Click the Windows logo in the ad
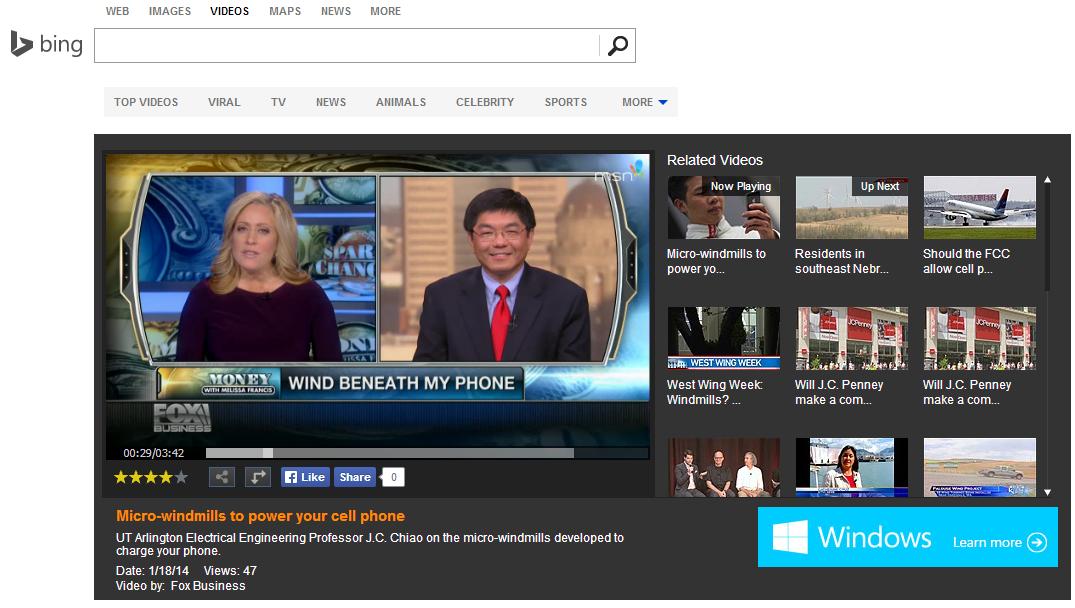 tap(790, 538)
